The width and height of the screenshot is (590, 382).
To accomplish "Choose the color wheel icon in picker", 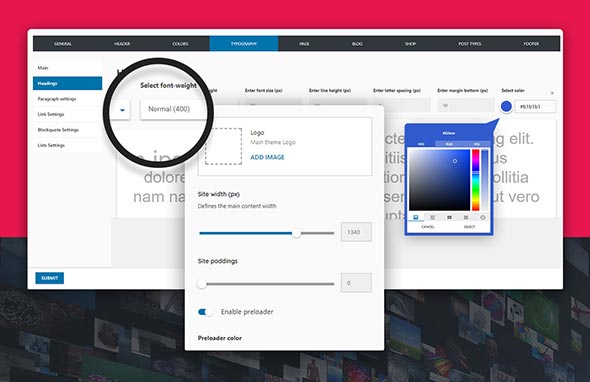I will (x=483, y=218).
